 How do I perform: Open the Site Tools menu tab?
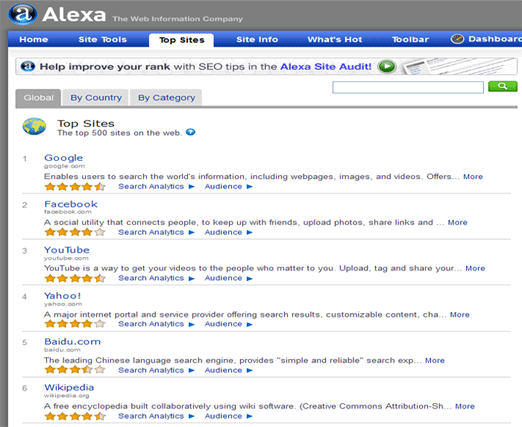pyautogui.click(x=103, y=39)
